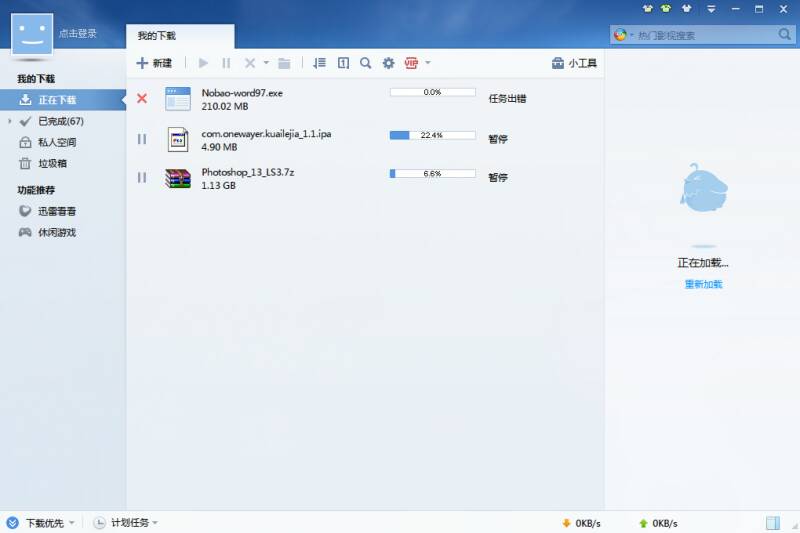The height and width of the screenshot is (533, 800).
Task: Click pause icon for com.onewayer.kuailejia_1.1.ipa
Action: (142, 139)
